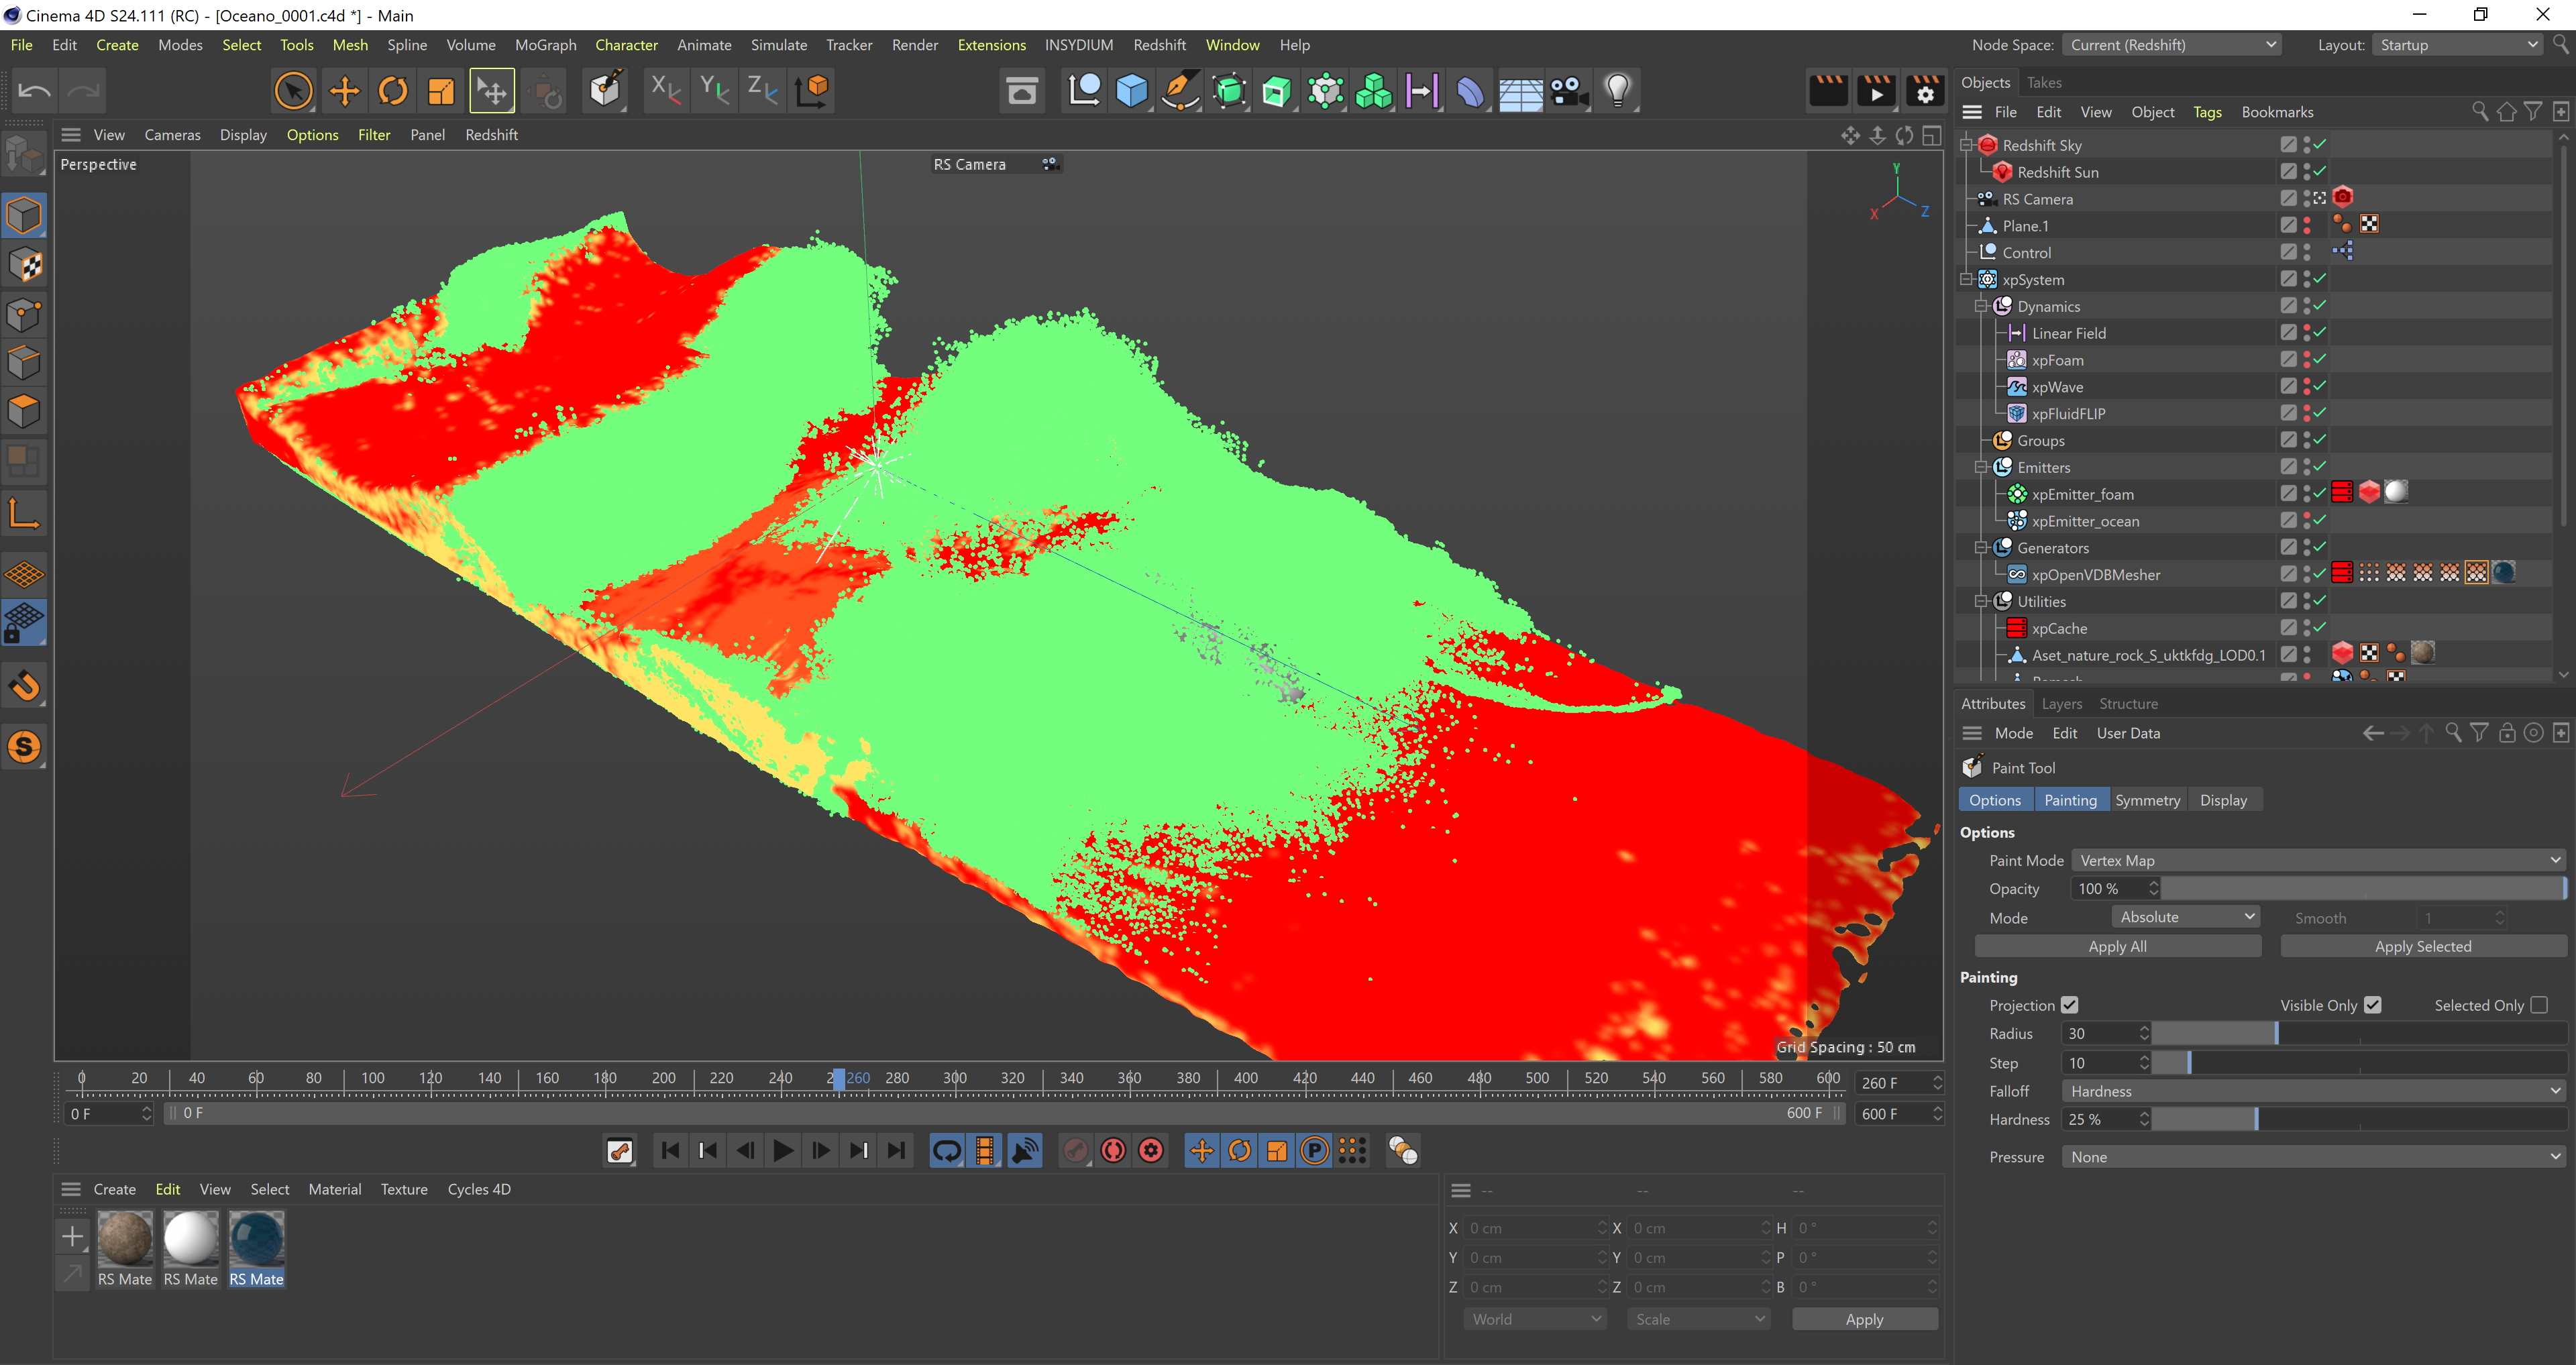Adjust the Radius slider
The image size is (2576, 1365).
[x=2276, y=1034]
